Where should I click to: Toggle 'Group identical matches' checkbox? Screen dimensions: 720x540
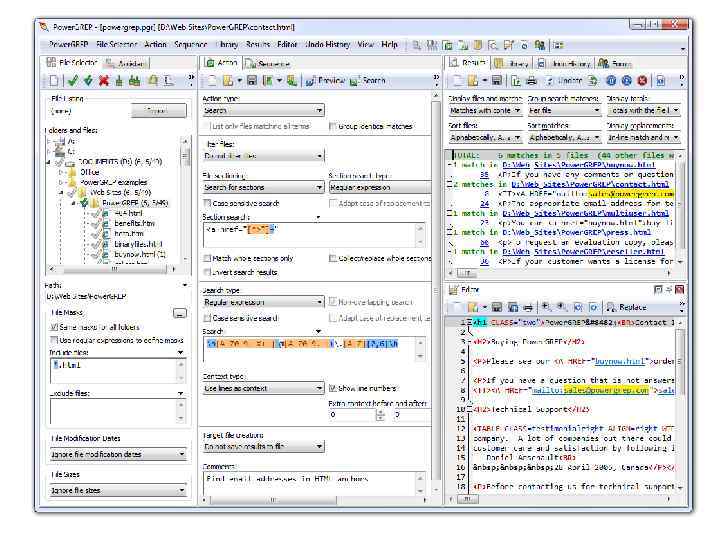pos(333,126)
